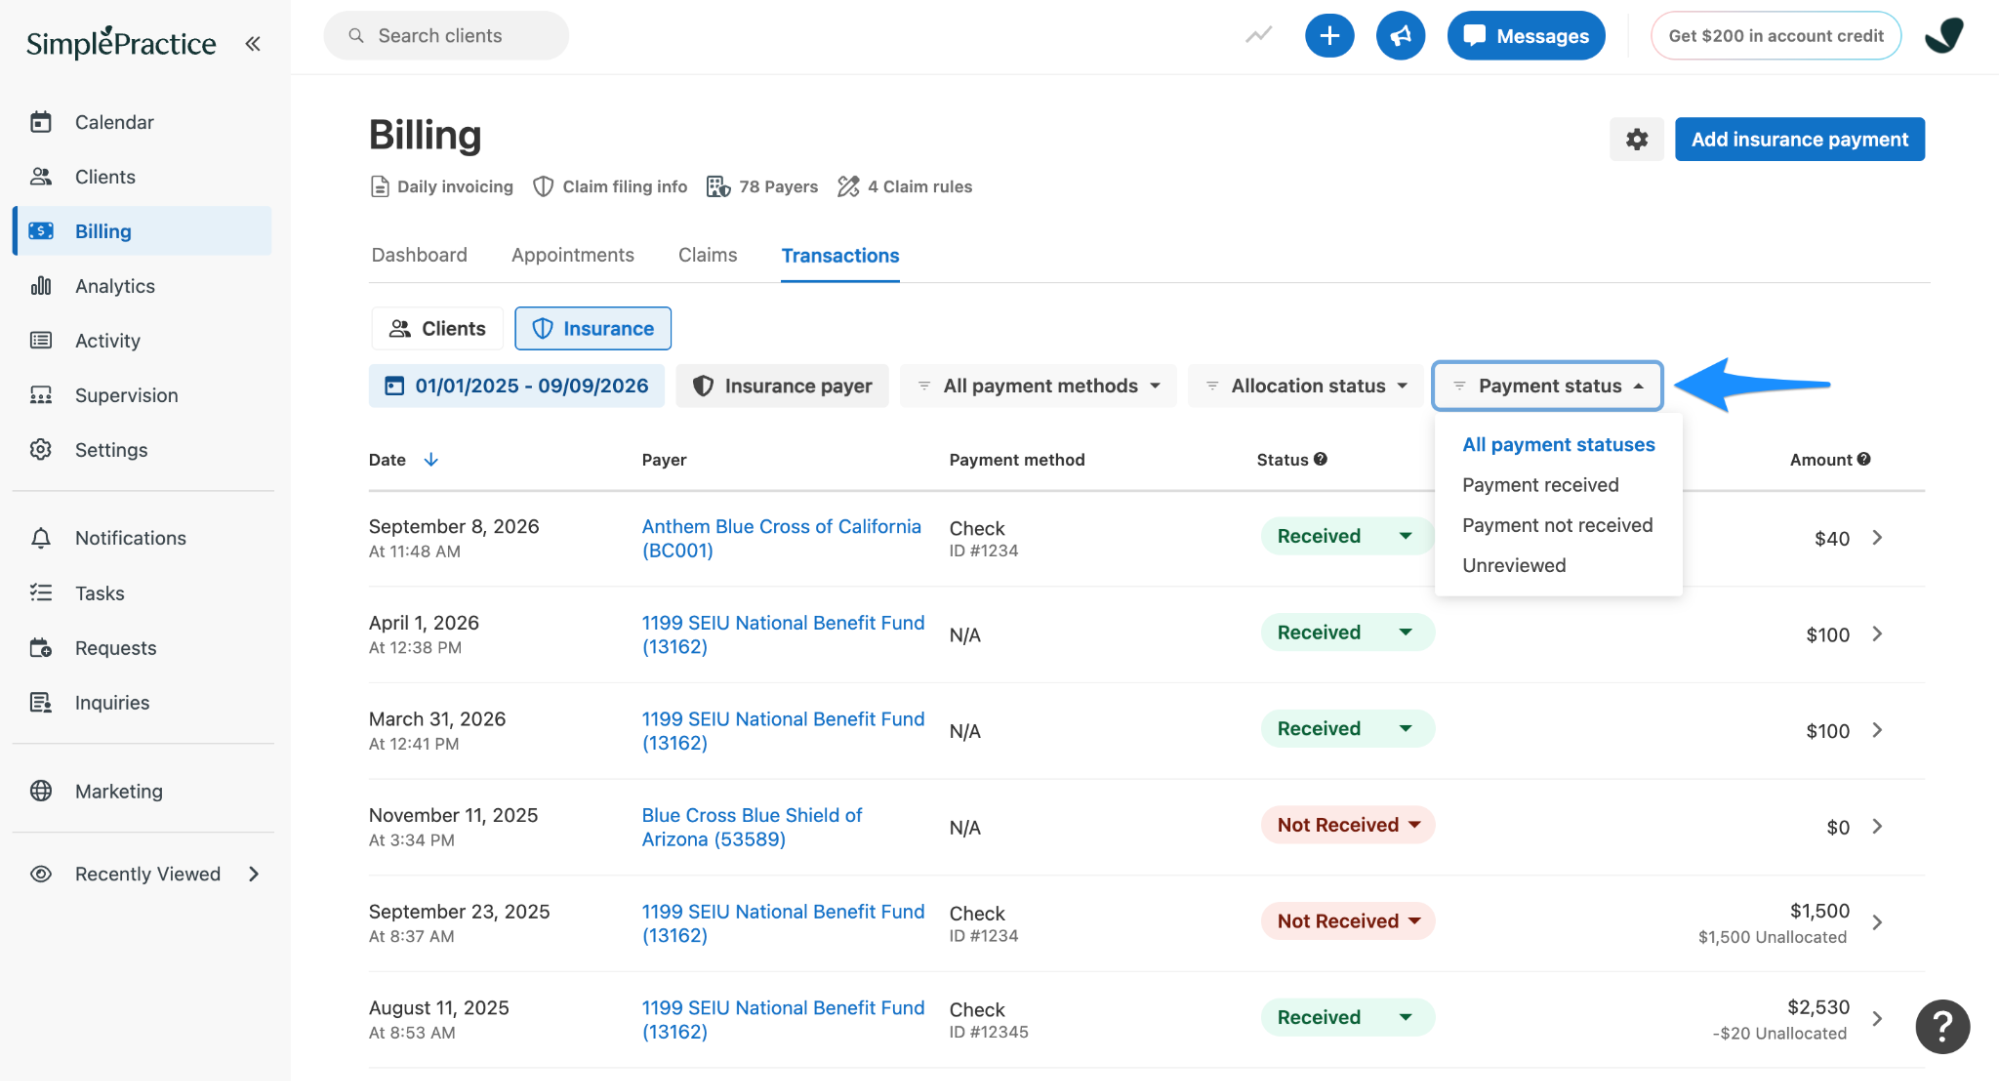Switch to the Claims tab

point(707,255)
